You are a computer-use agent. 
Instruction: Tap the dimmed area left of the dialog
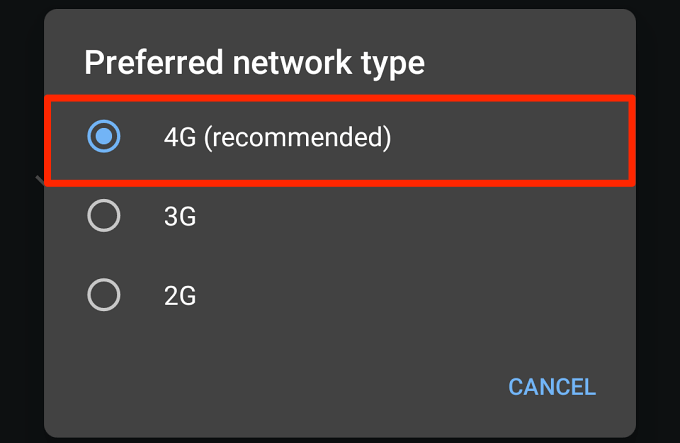(20, 220)
